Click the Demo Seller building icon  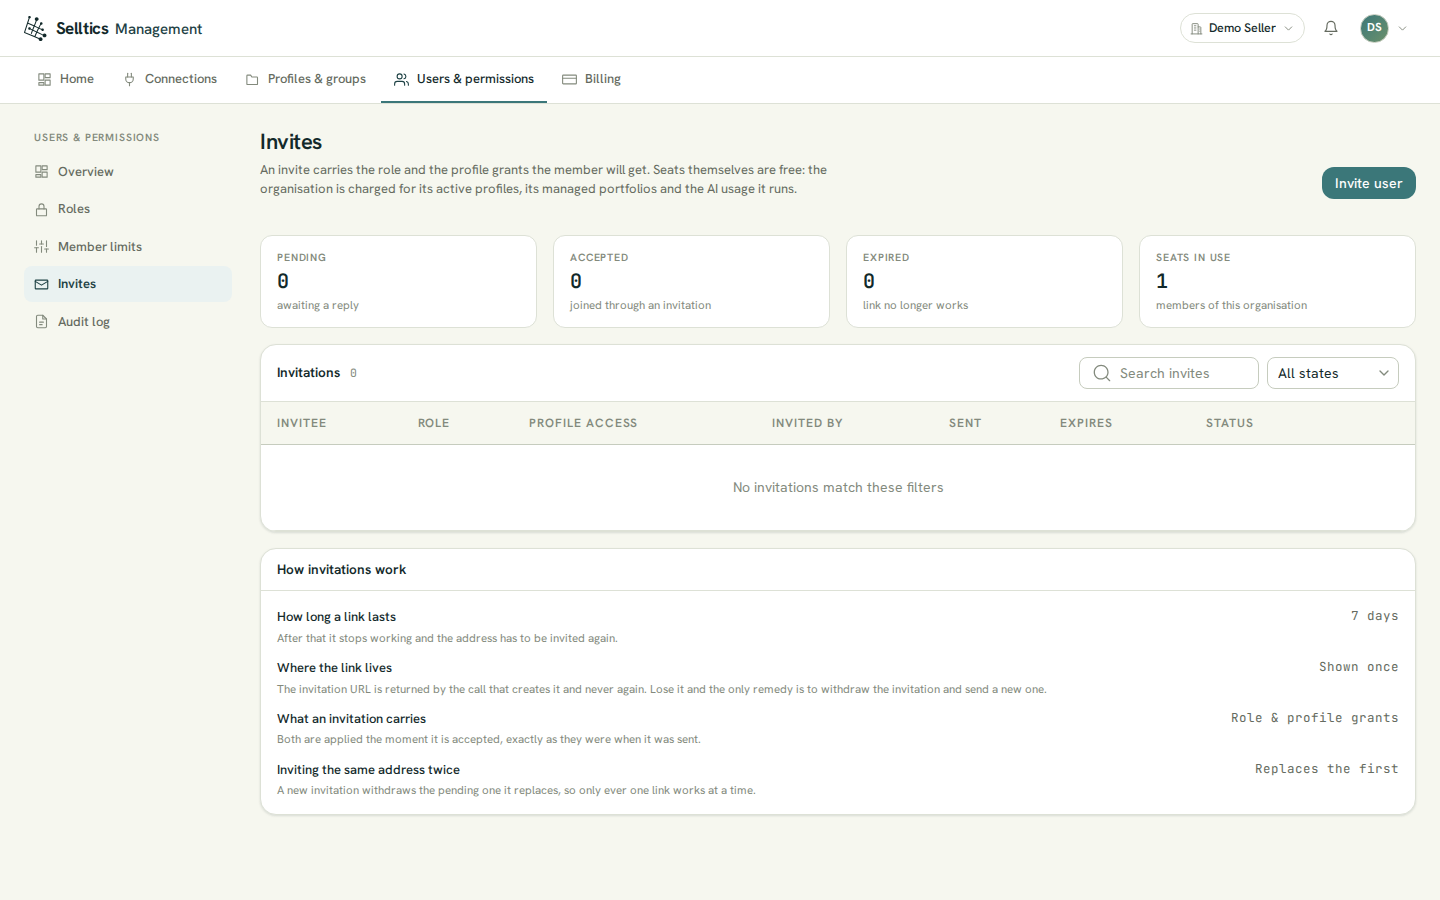coord(1196,29)
